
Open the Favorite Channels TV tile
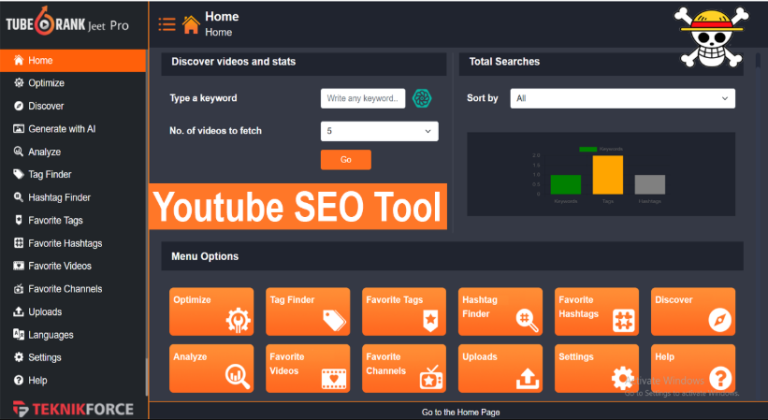404,369
